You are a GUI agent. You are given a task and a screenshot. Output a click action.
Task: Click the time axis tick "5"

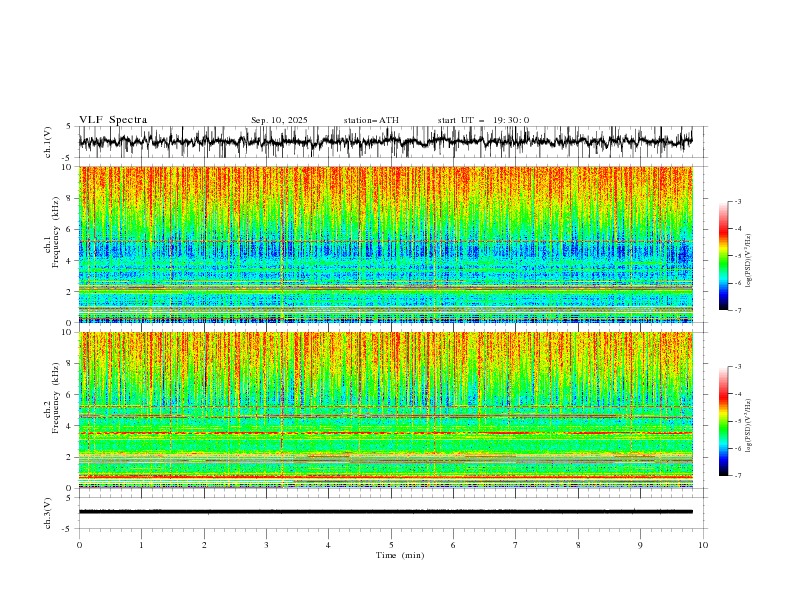tap(391, 545)
